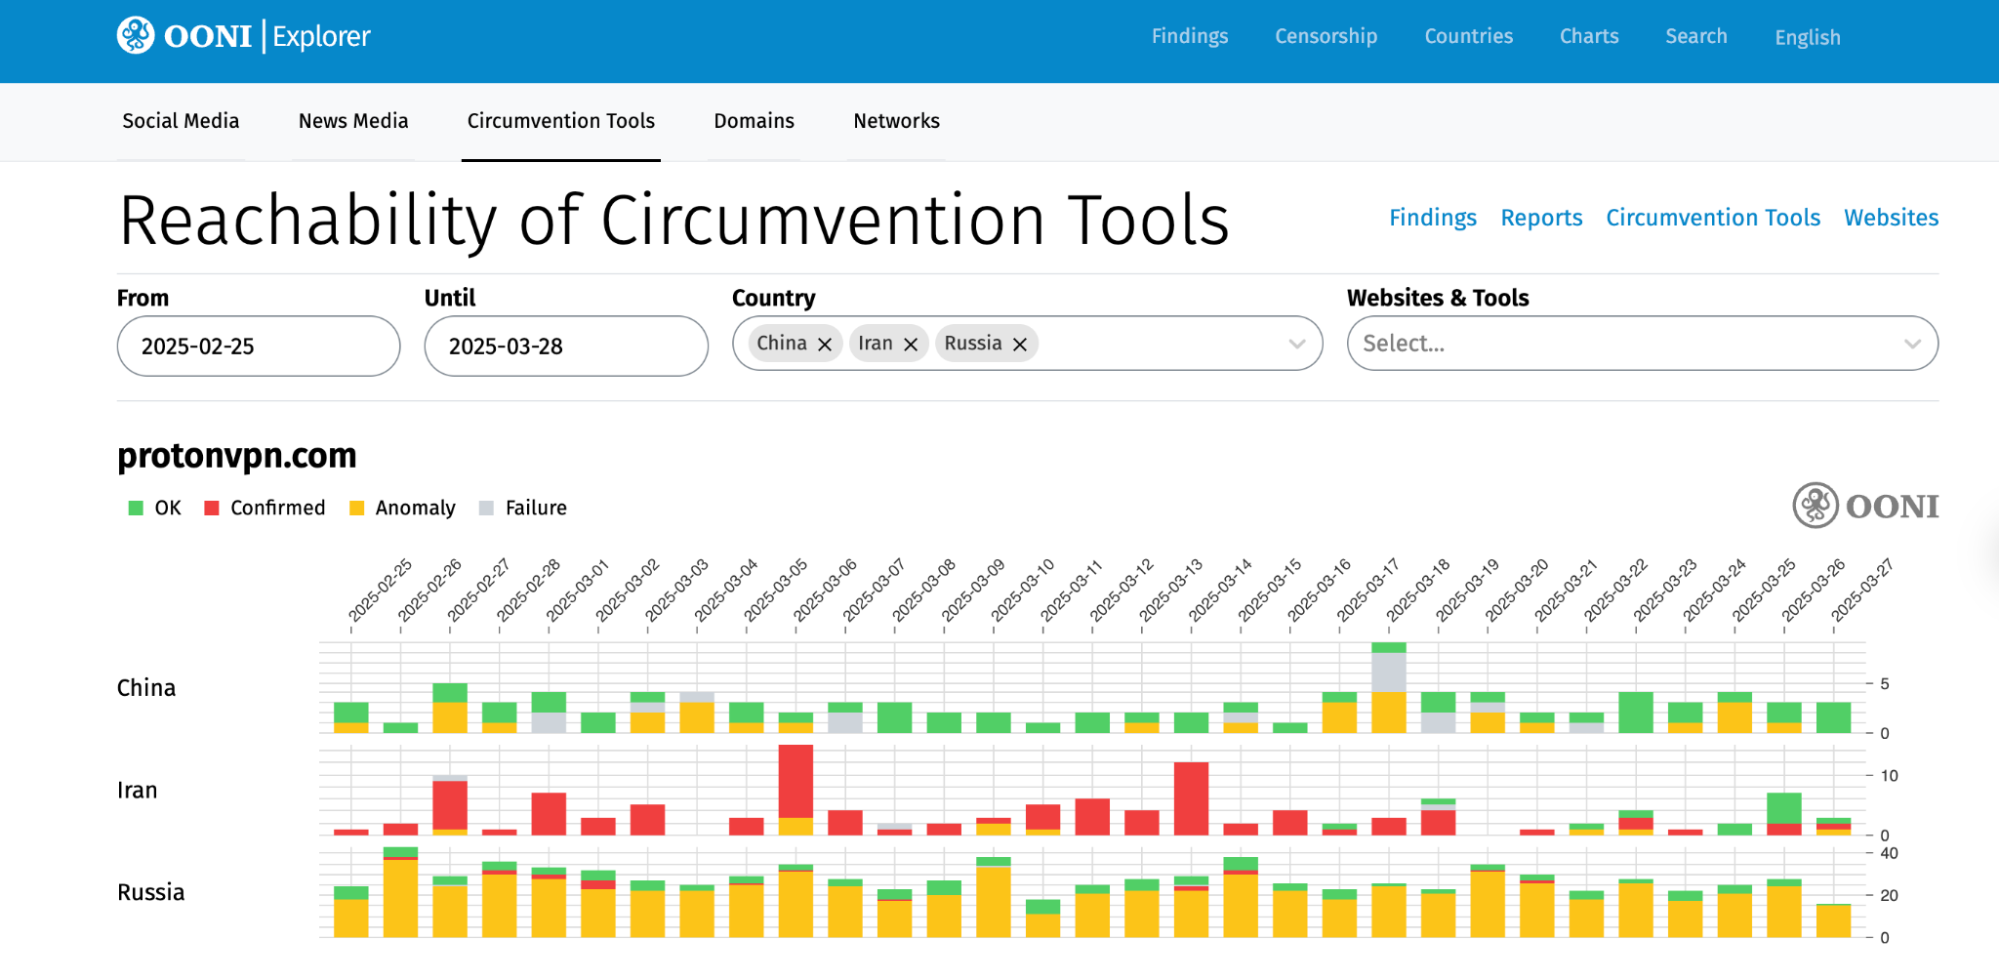This screenshot has width=1999, height=961.
Task: Open the Censorship navigation item
Action: point(1325,36)
